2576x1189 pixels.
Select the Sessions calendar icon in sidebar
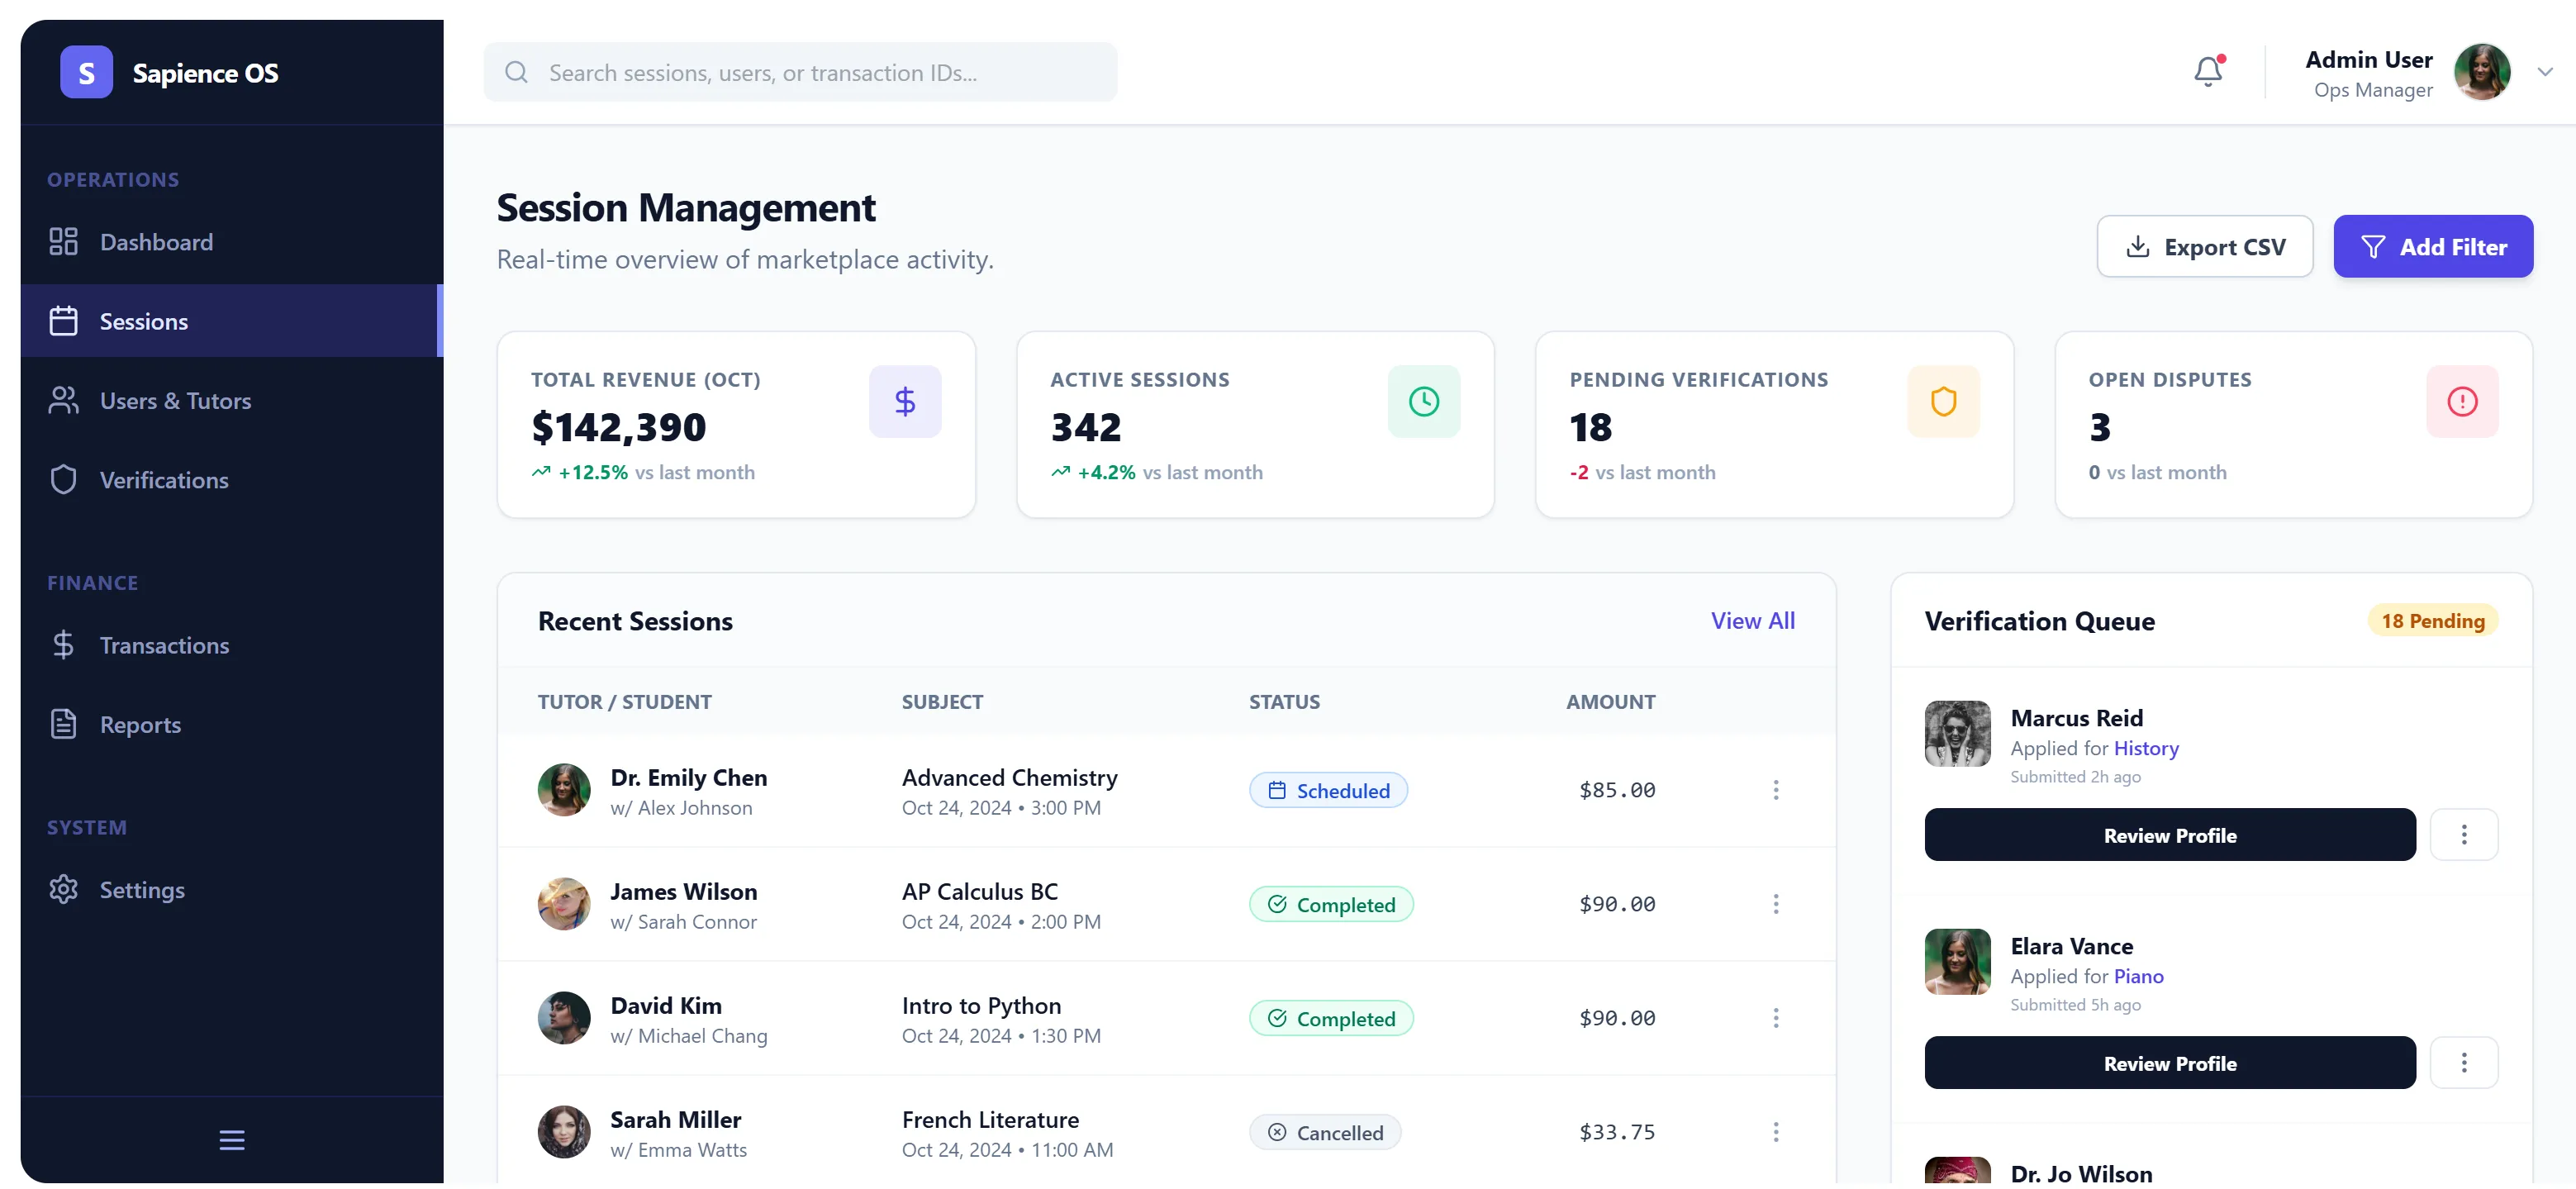point(63,320)
